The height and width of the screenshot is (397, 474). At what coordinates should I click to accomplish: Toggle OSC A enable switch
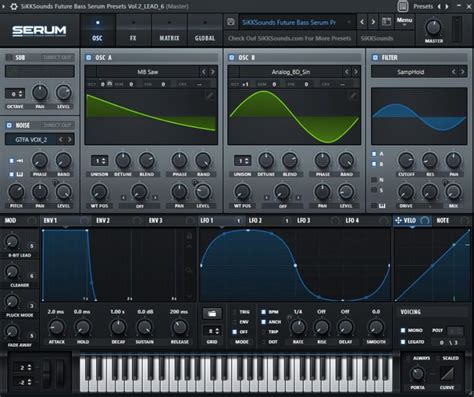(89, 57)
